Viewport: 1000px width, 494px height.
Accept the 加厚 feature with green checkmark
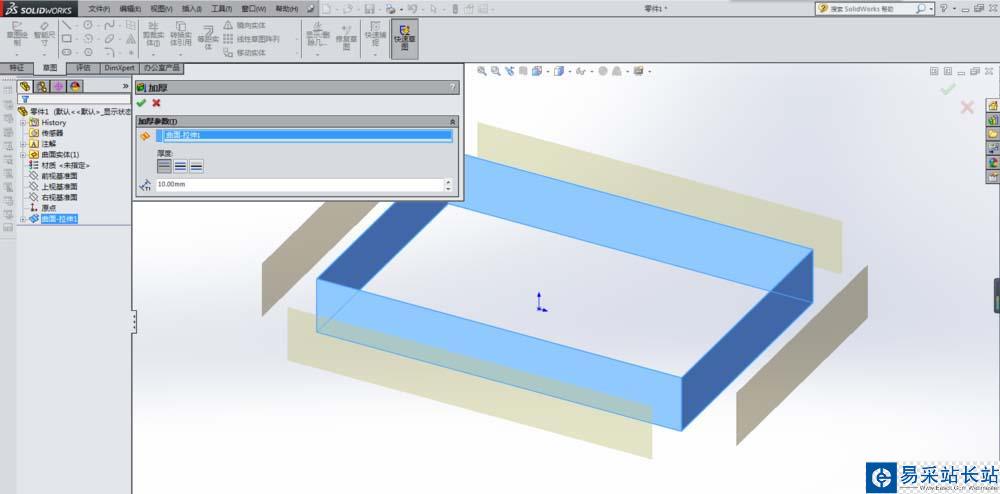[141, 103]
